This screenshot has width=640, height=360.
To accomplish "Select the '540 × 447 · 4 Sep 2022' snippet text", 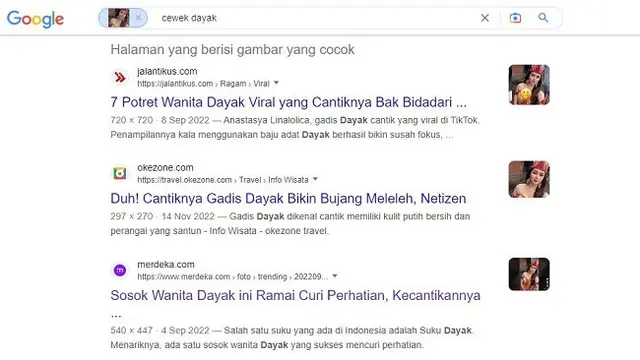I will coord(160,330).
